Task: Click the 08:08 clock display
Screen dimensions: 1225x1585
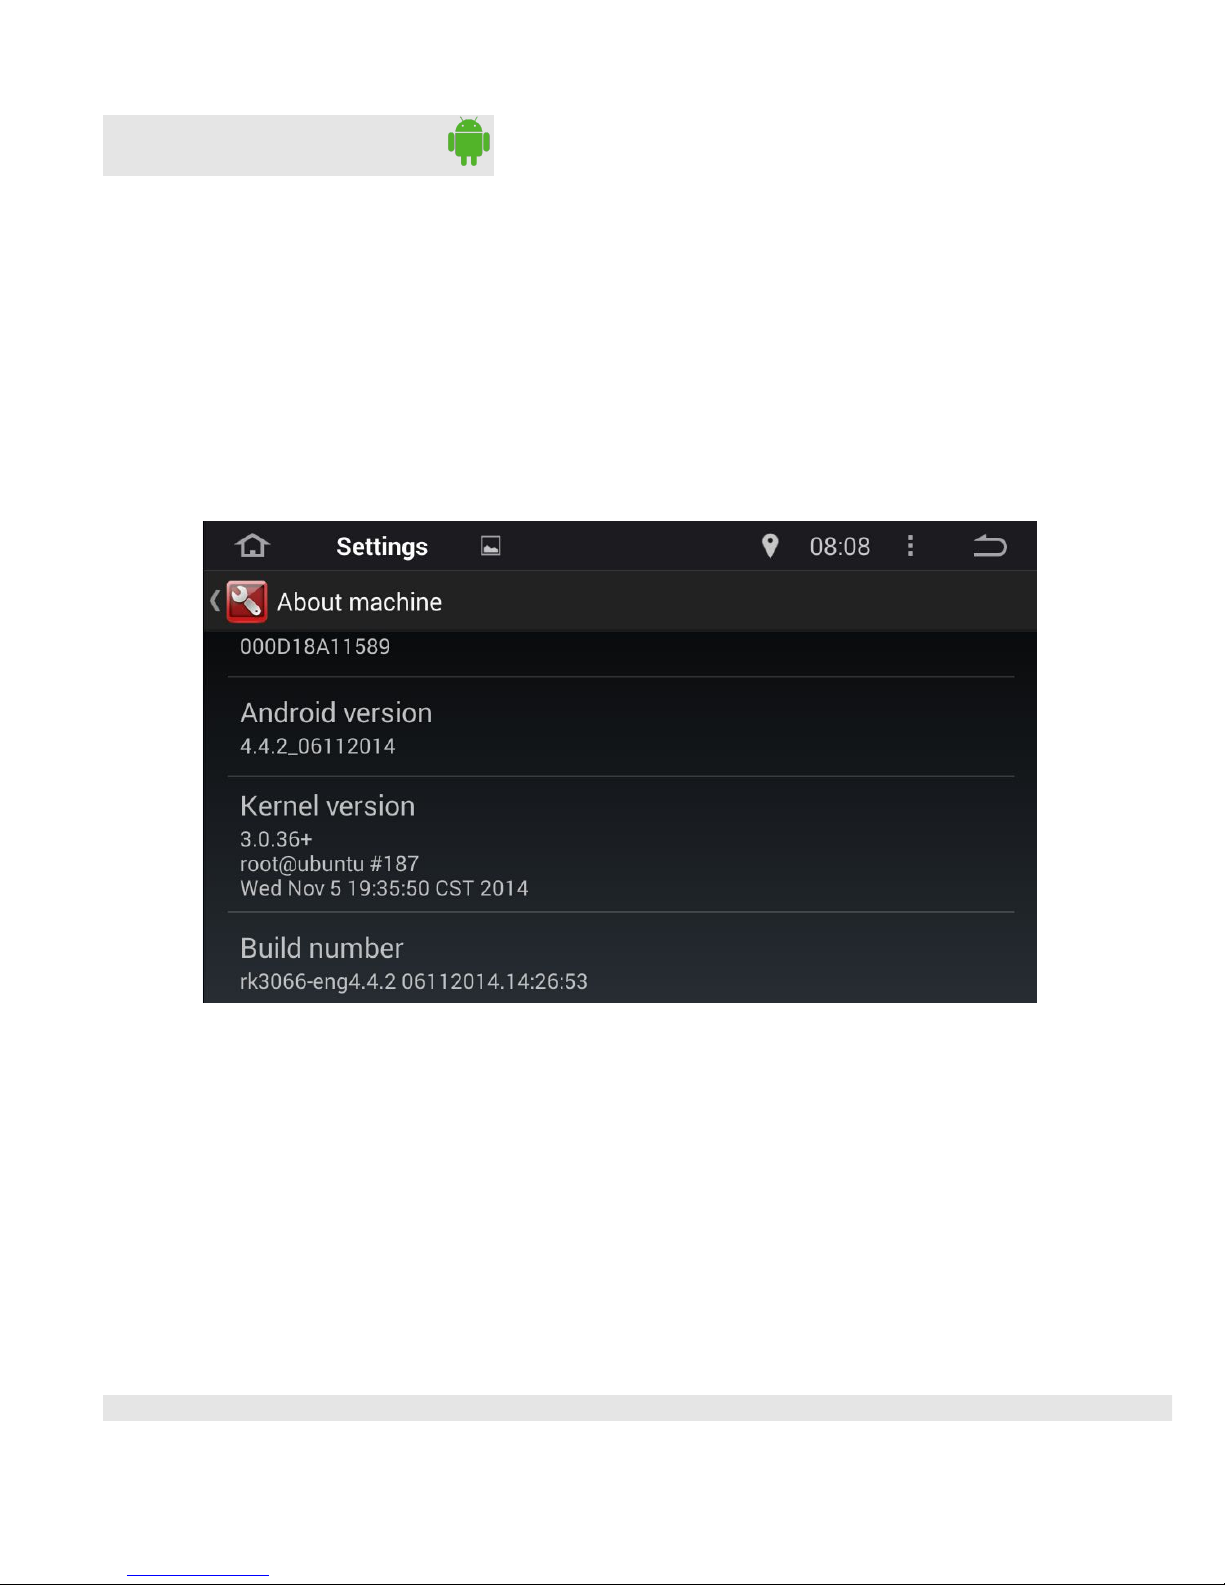Action: coord(840,547)
